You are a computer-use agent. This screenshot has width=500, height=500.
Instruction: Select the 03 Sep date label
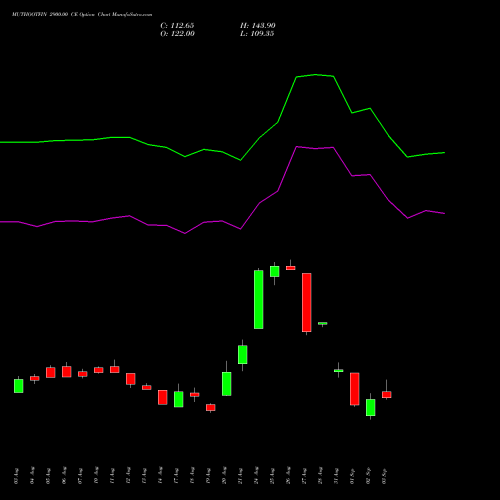tap(384, 476)
